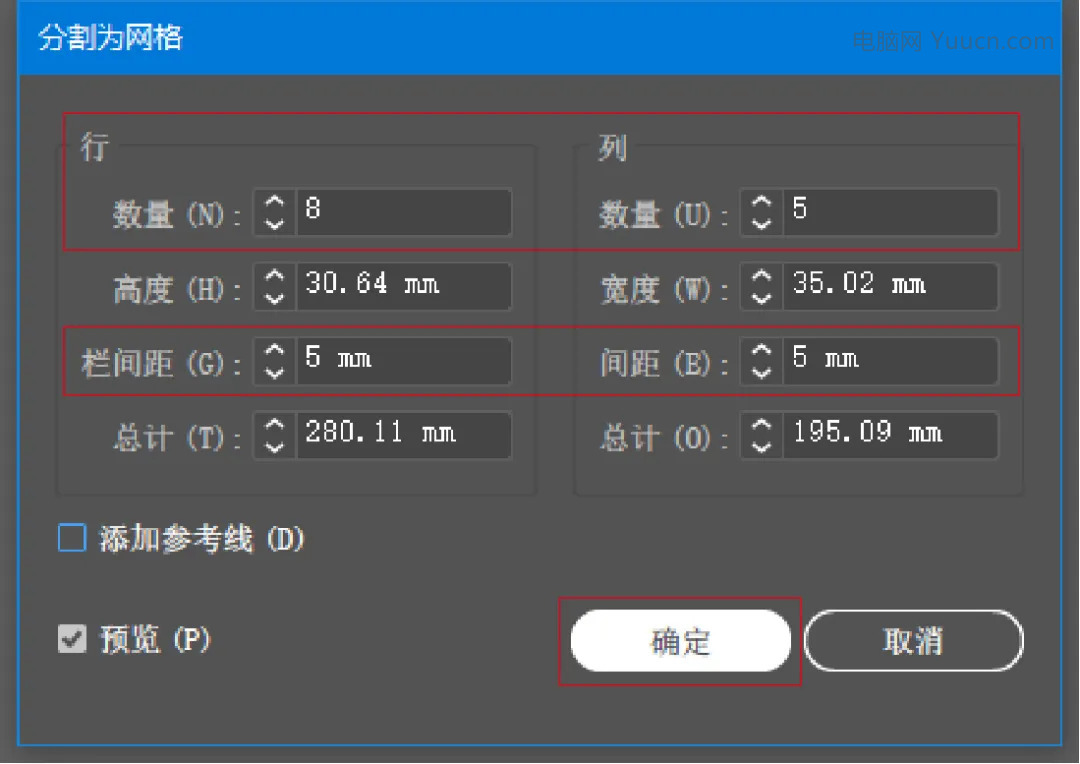The image size is (1080, 764).
Task: Uncheck the 预览 (P) preview checkbox
Action: (72, 639)
